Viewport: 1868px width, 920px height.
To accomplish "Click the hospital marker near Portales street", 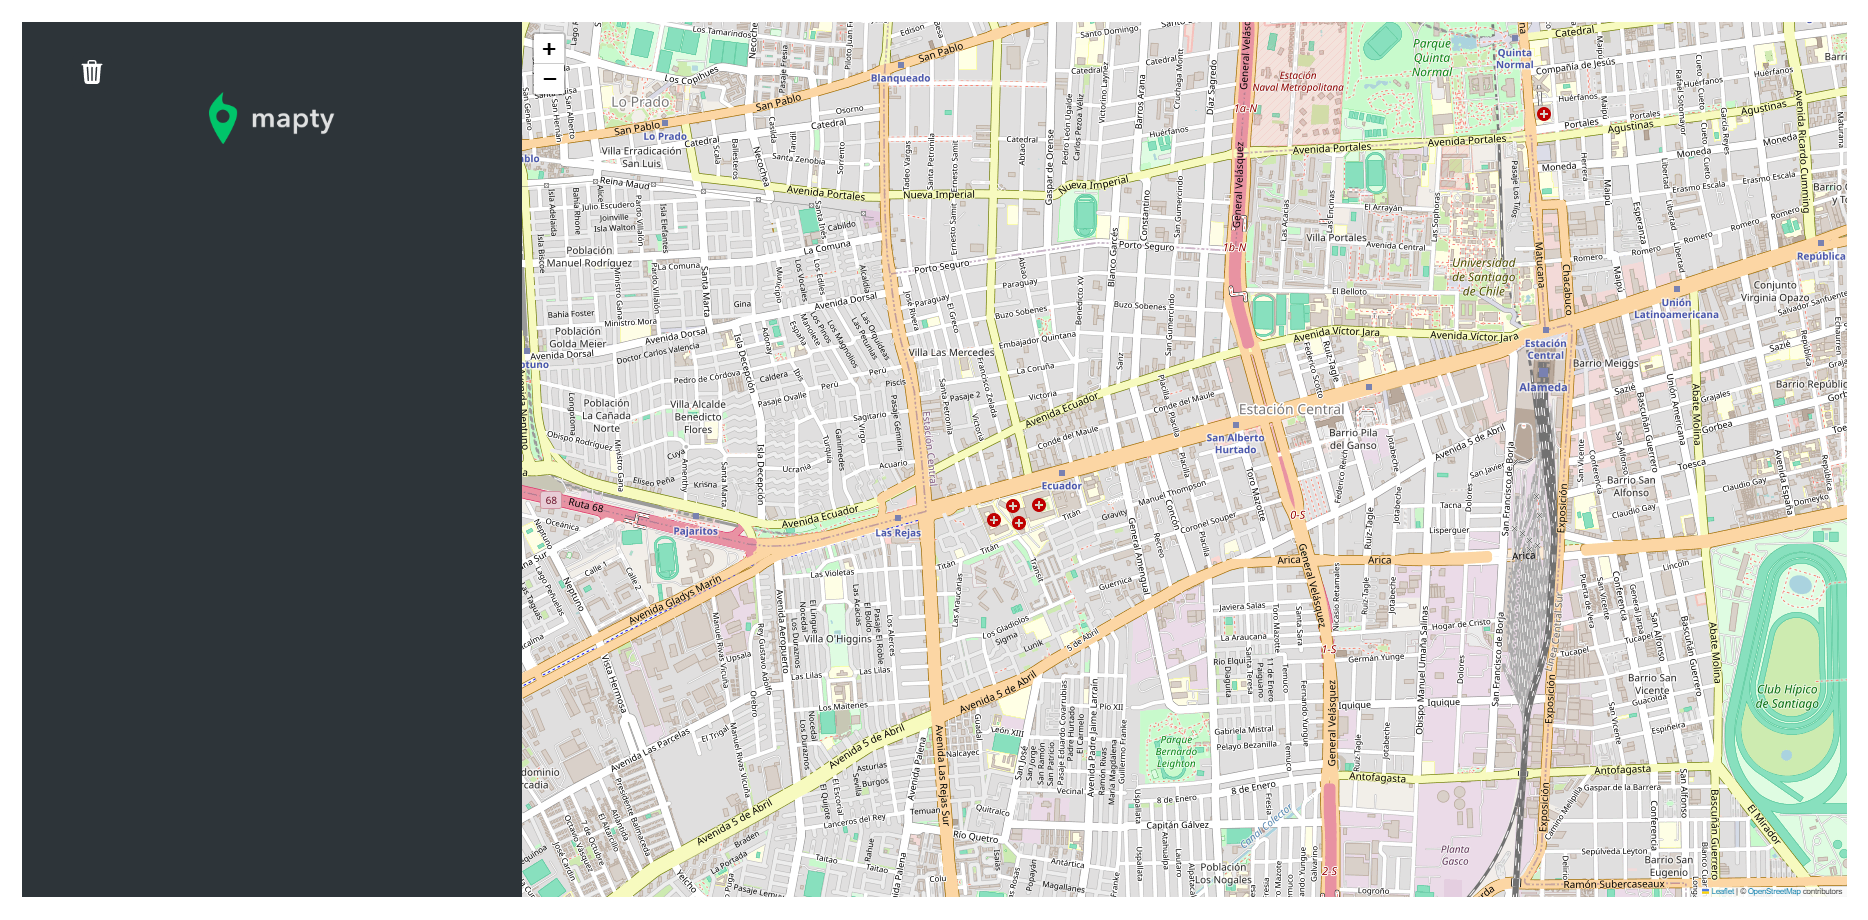I will click(x=1543, y=114).
